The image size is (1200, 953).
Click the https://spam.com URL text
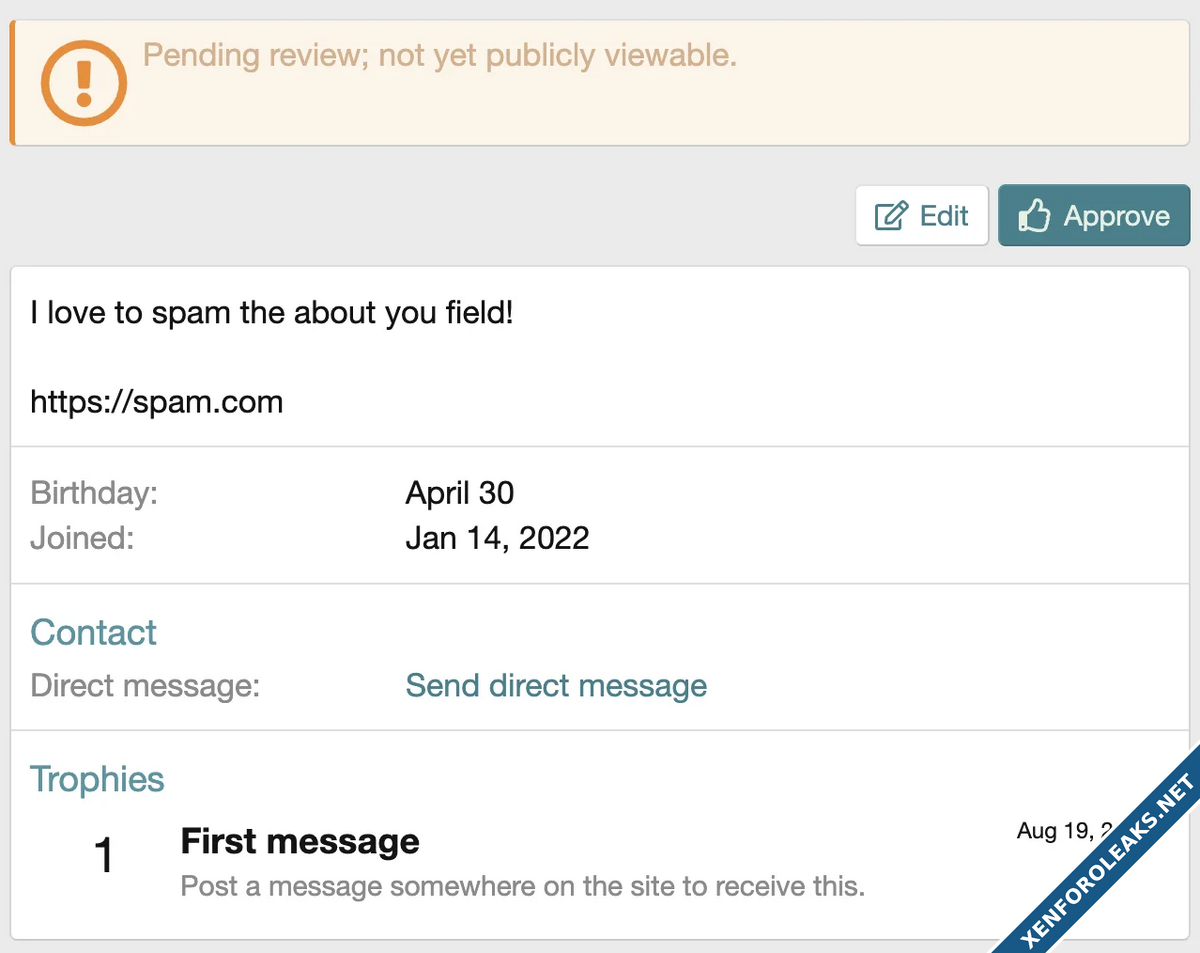[x=157, y=402]
